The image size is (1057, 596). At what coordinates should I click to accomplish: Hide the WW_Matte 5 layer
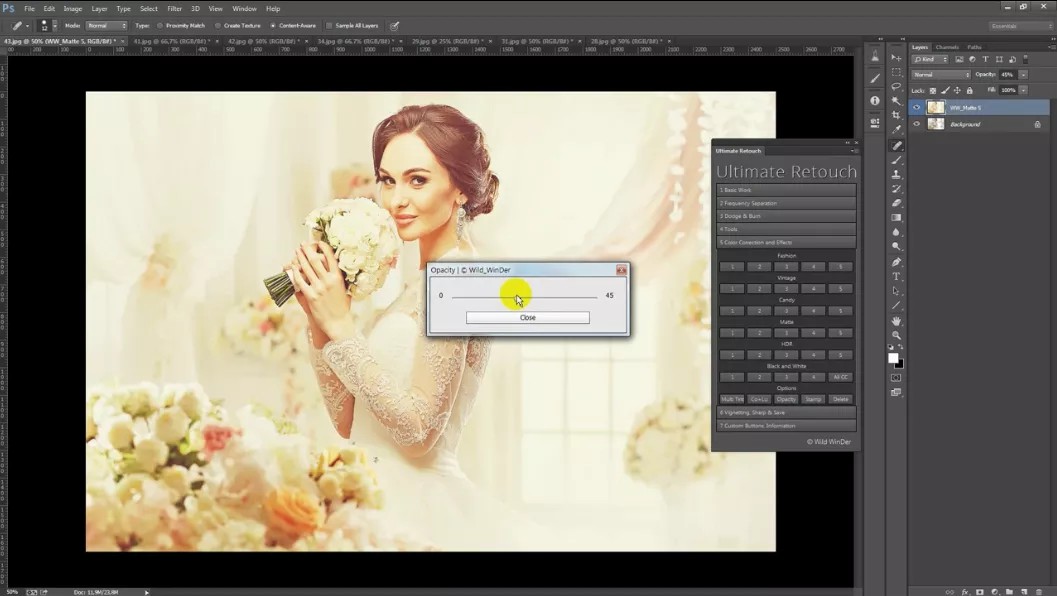point(917,107)
